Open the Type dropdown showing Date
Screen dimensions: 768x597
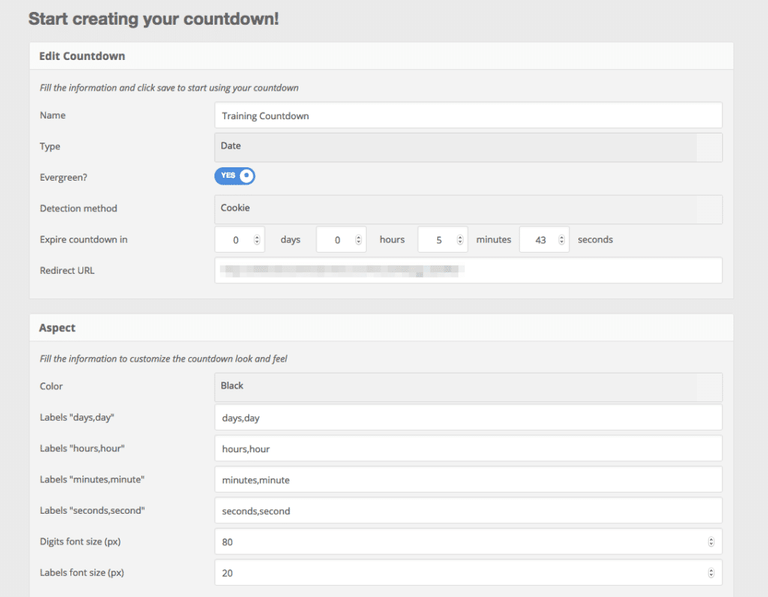[x=468, y=147]
